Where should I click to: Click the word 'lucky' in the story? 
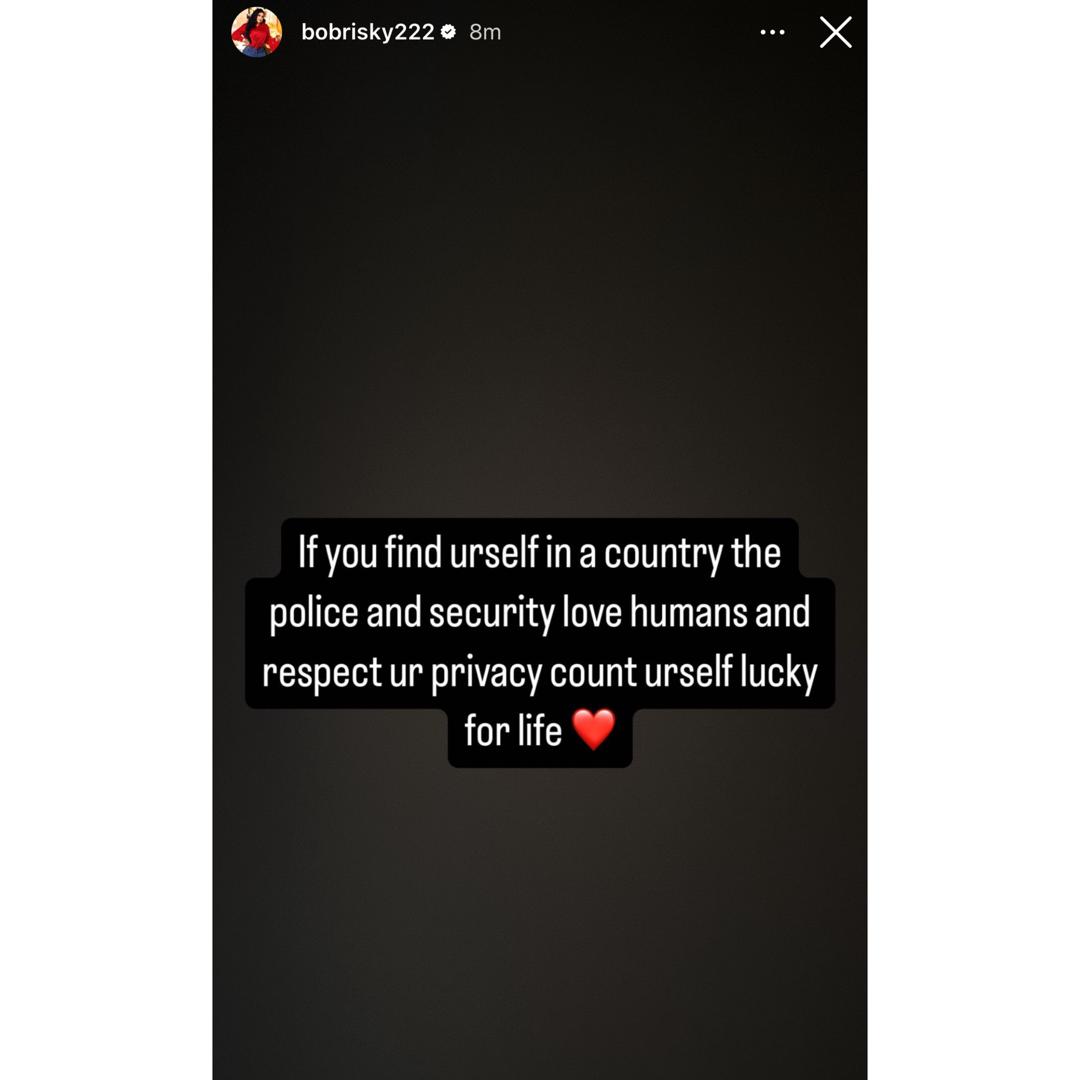coord(779,673)
